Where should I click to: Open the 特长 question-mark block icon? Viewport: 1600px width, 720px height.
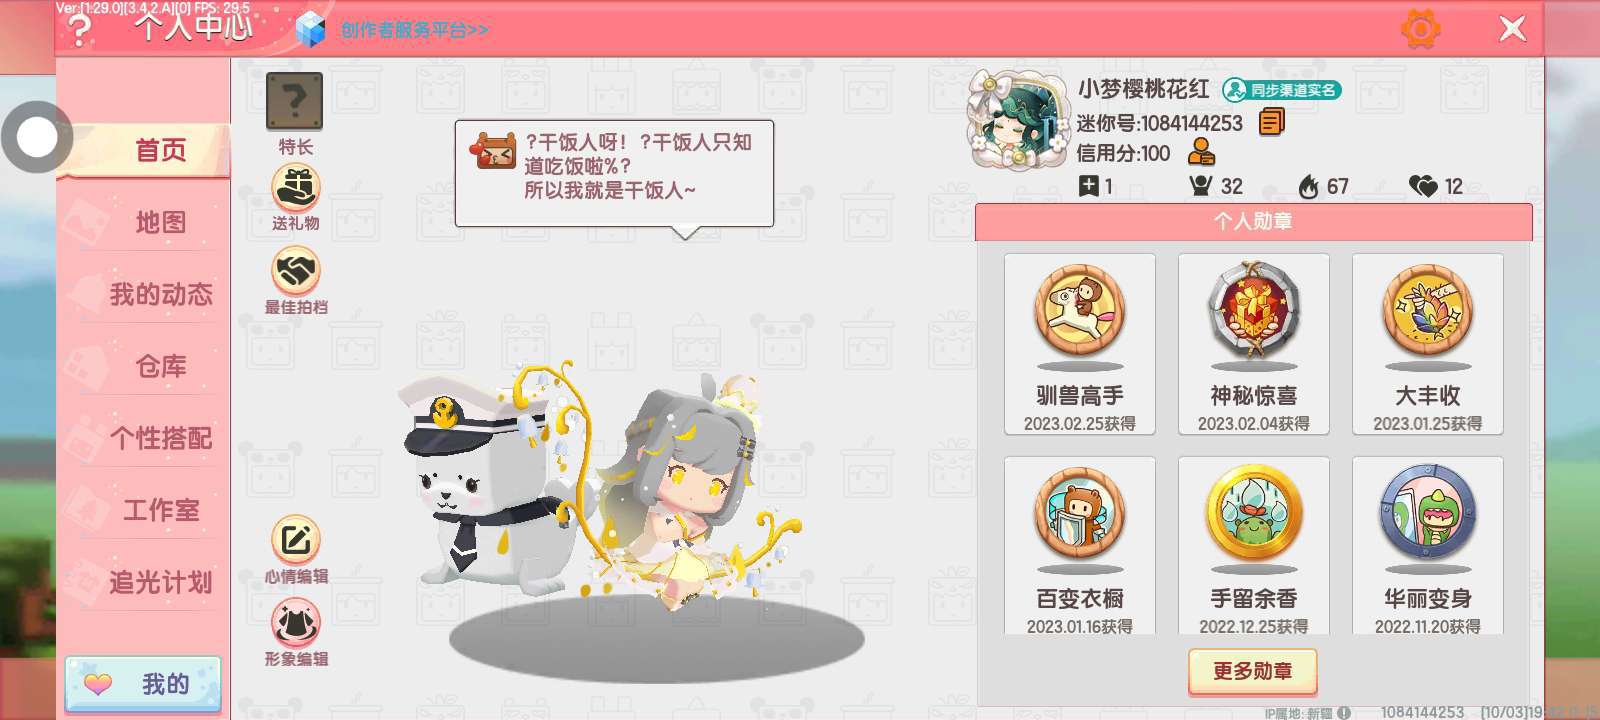(294, 101)
